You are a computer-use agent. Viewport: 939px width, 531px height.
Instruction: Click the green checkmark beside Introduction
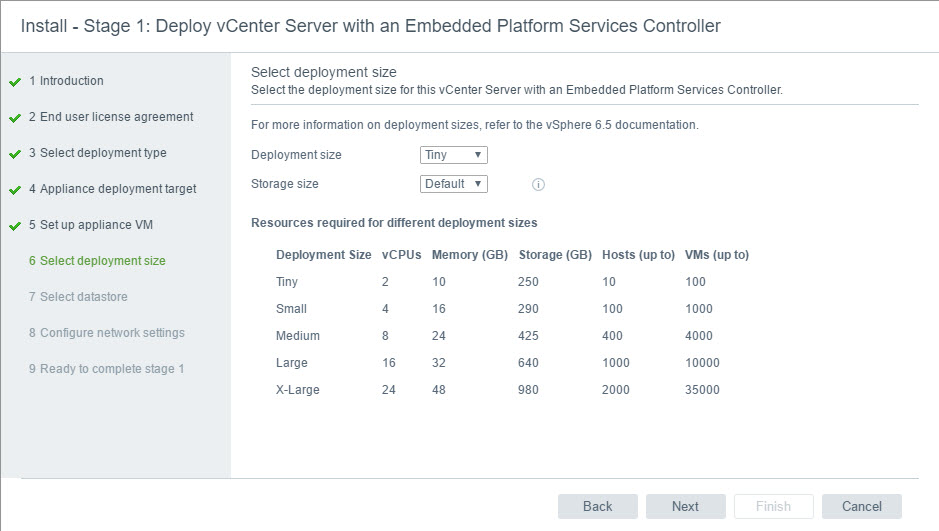click(15, 82)
